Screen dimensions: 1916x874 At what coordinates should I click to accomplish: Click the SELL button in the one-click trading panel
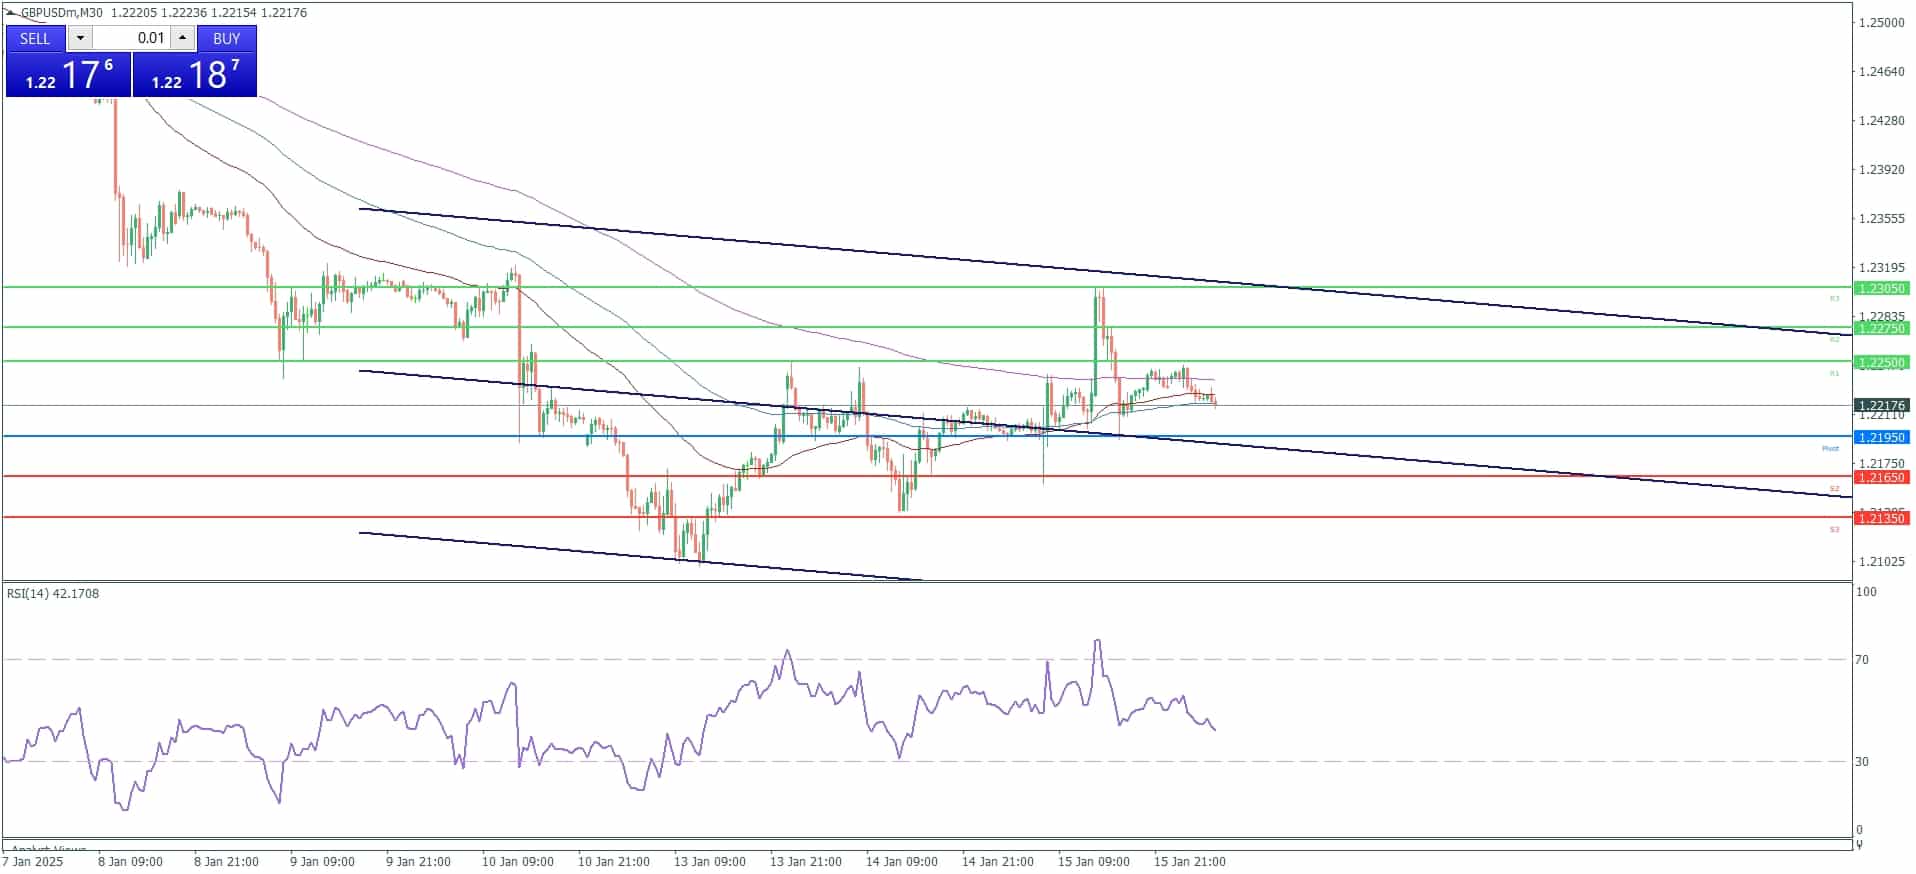pos(35,38)
